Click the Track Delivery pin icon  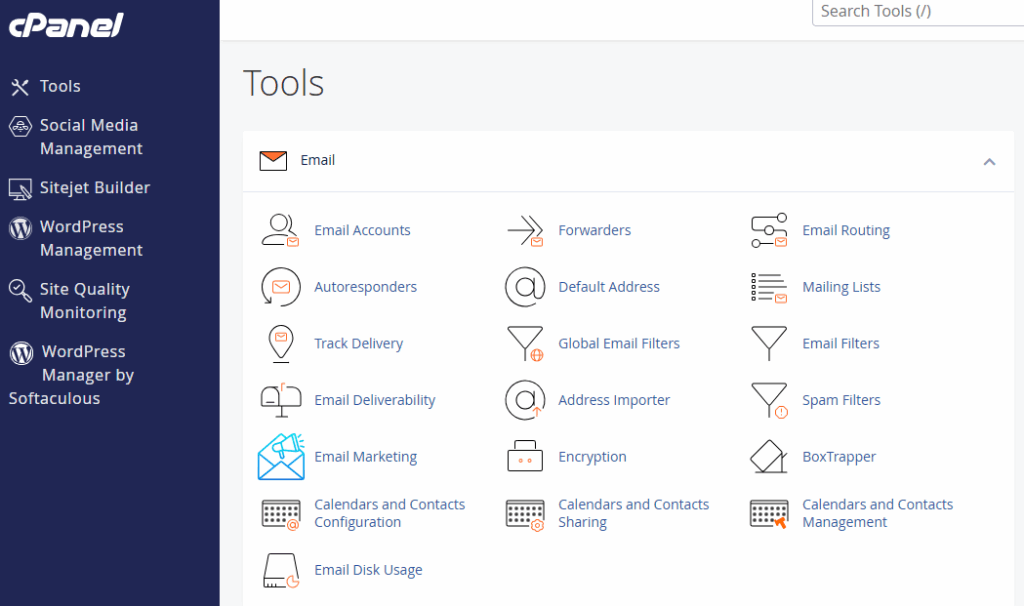point(281,343)
